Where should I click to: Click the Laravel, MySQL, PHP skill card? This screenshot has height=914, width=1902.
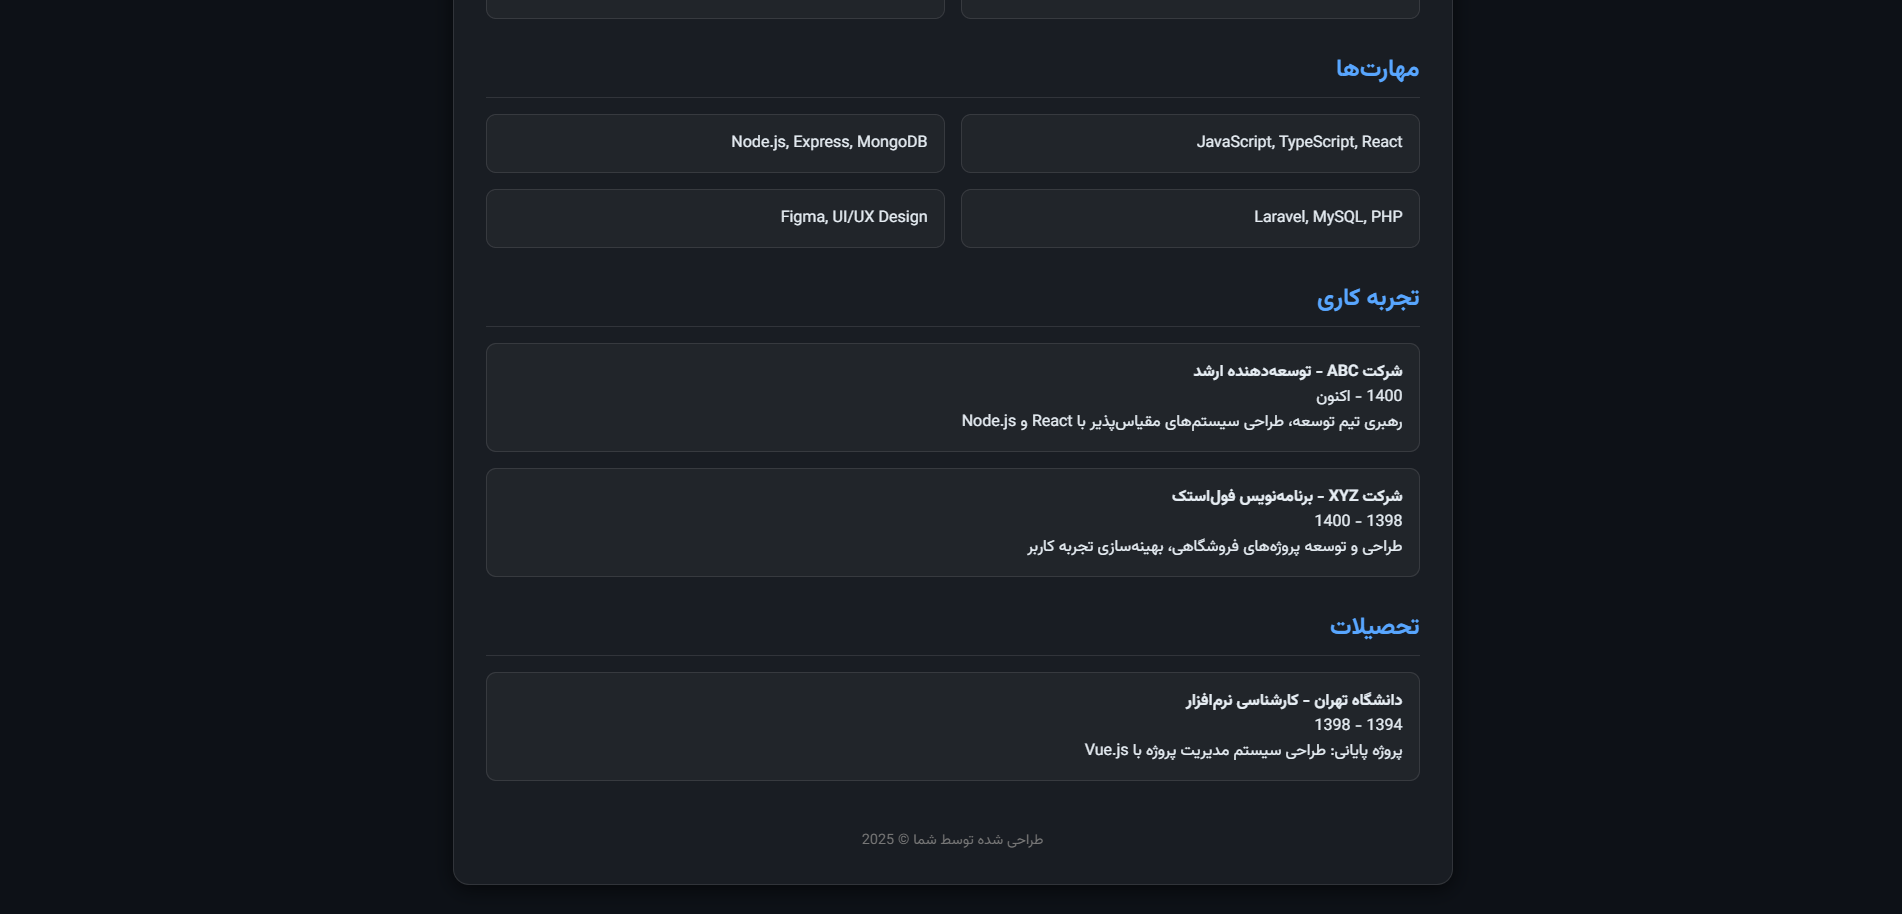pos(1190,218)
